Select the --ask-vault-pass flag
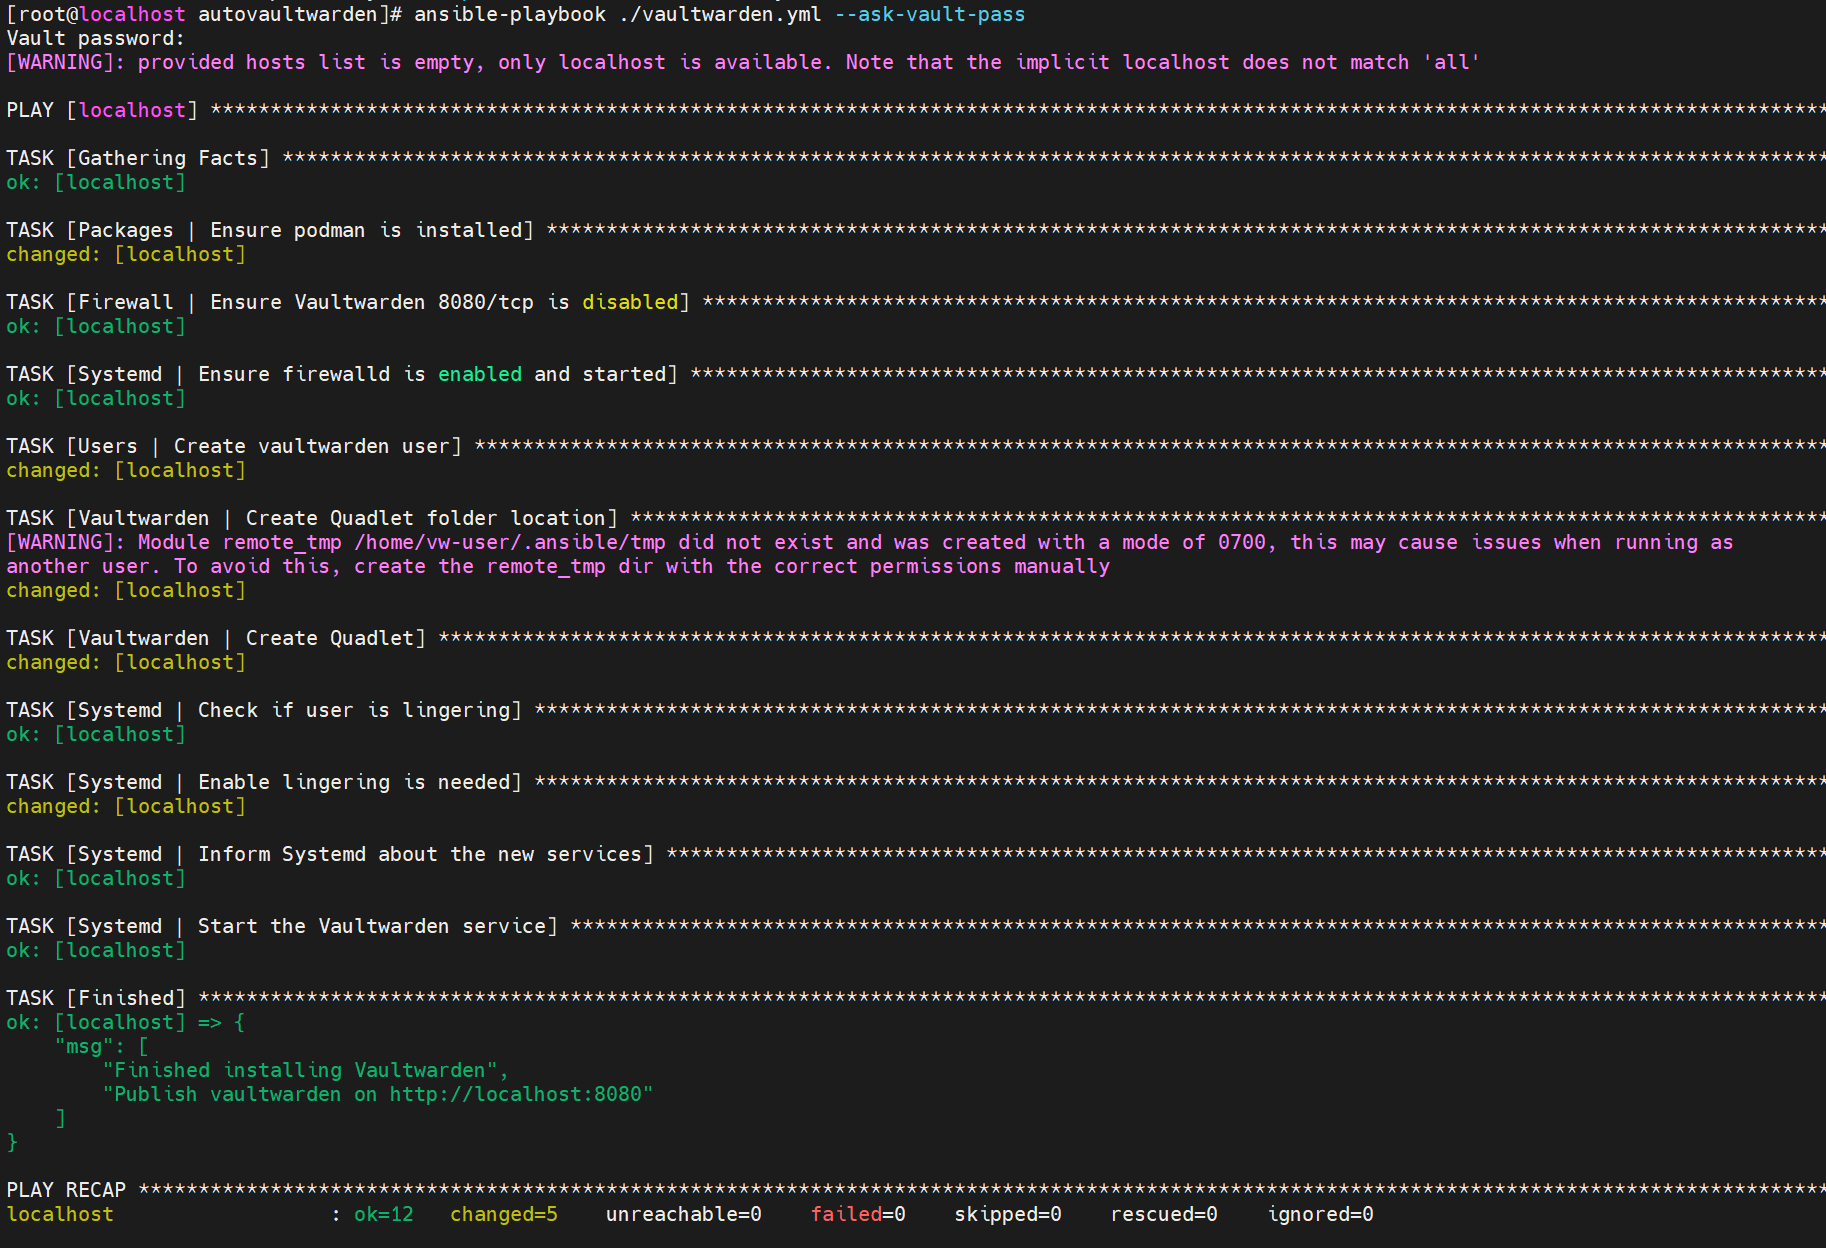 [x=930, y=14]
